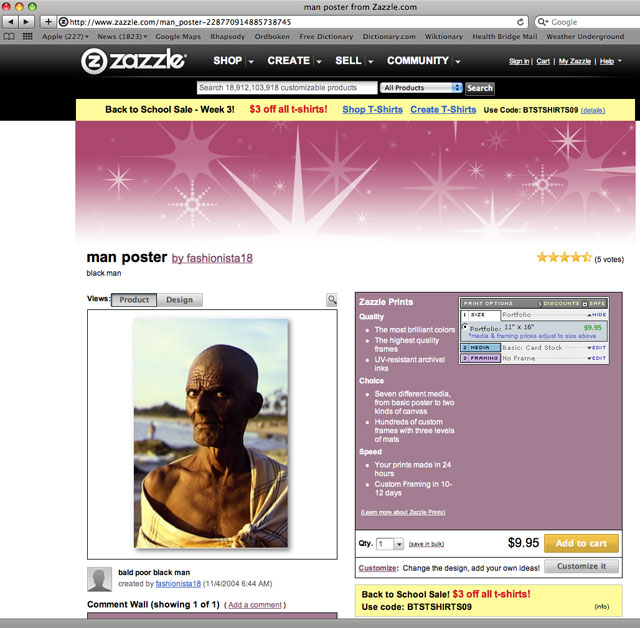Open the Apple bookmarks folder

pos(65,36)
